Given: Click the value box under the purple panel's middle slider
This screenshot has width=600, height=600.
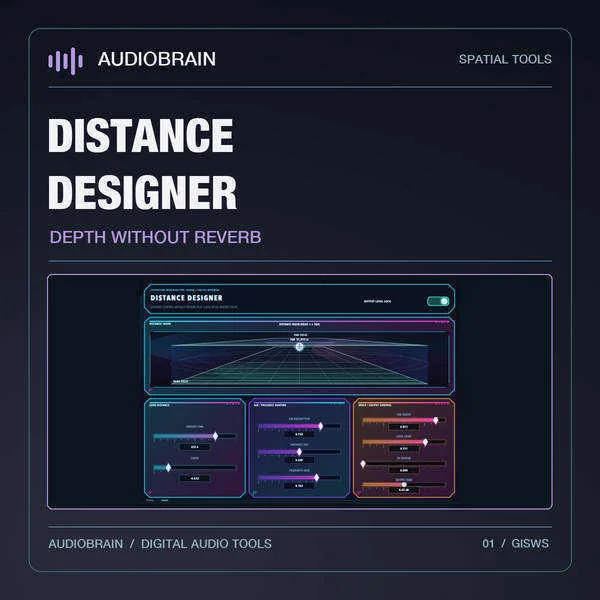Looking at the screenshot, I should pos(299,460).
